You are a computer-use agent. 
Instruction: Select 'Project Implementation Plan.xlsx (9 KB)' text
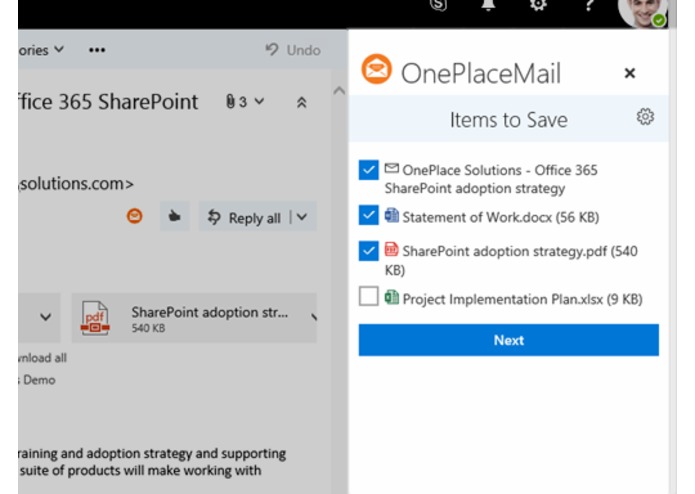523,299
